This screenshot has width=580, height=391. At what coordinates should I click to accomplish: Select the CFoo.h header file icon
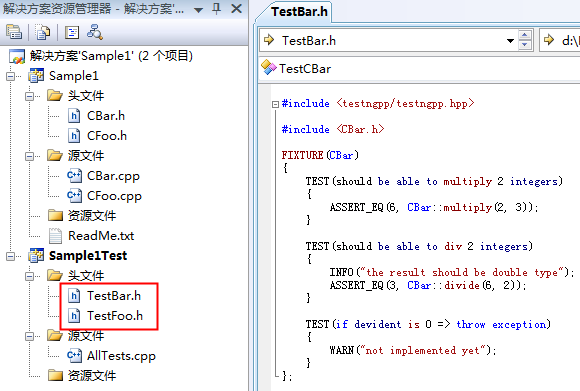coord(74,136)
